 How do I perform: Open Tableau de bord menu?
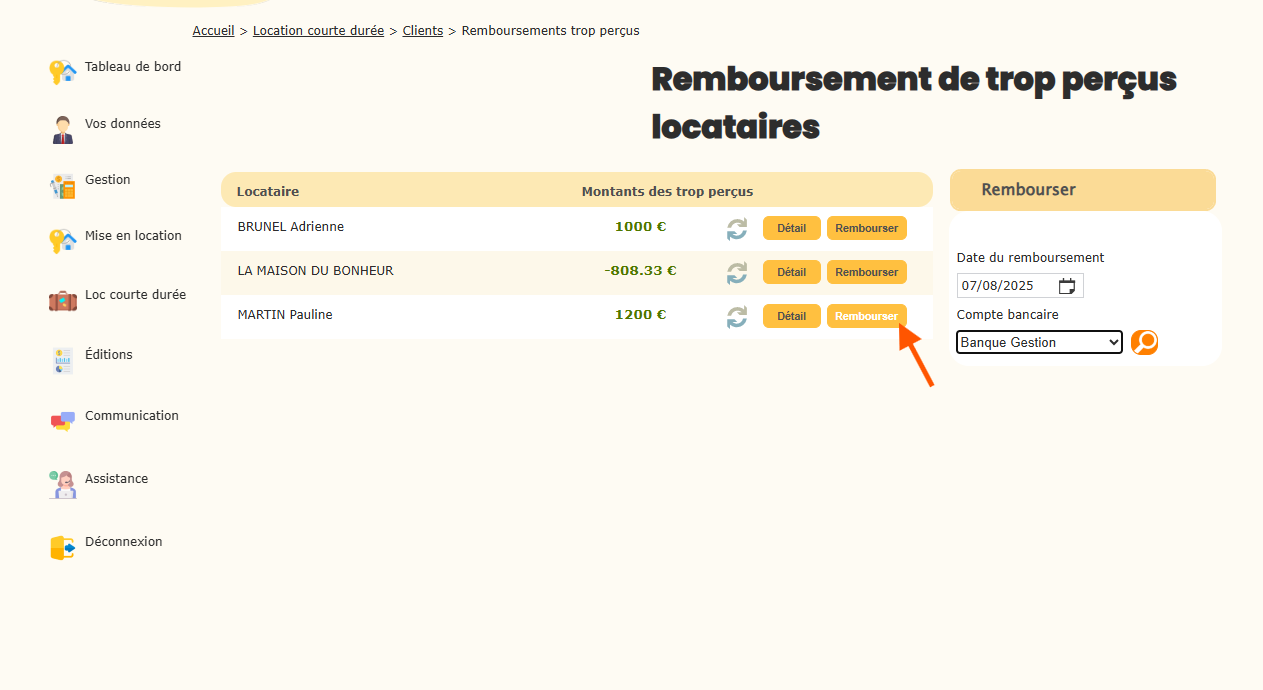point(133,67)
